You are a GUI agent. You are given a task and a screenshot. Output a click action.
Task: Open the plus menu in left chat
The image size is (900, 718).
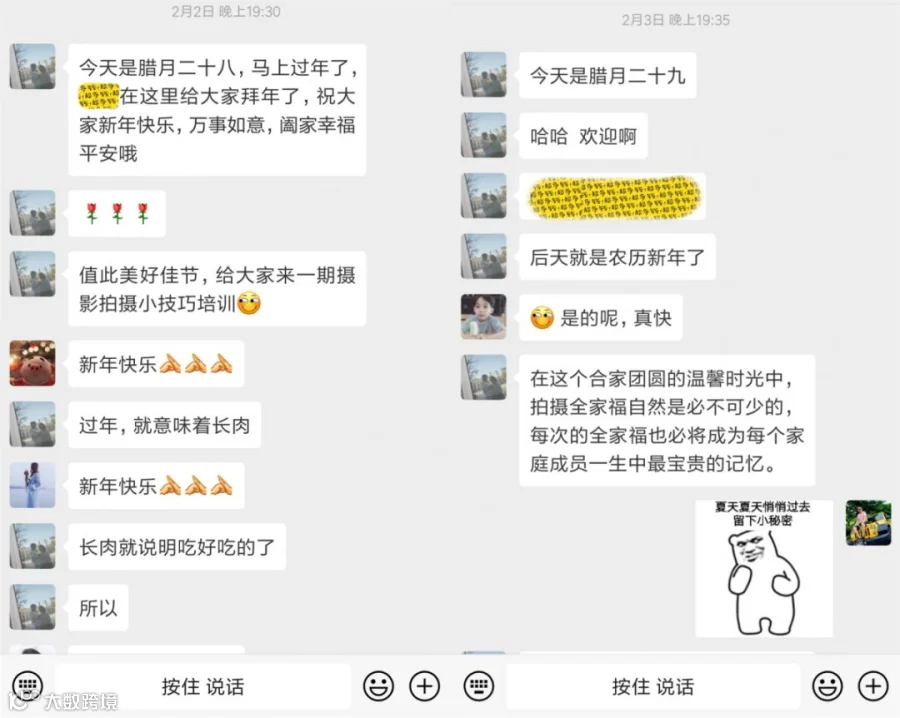(x=424, y=685)
